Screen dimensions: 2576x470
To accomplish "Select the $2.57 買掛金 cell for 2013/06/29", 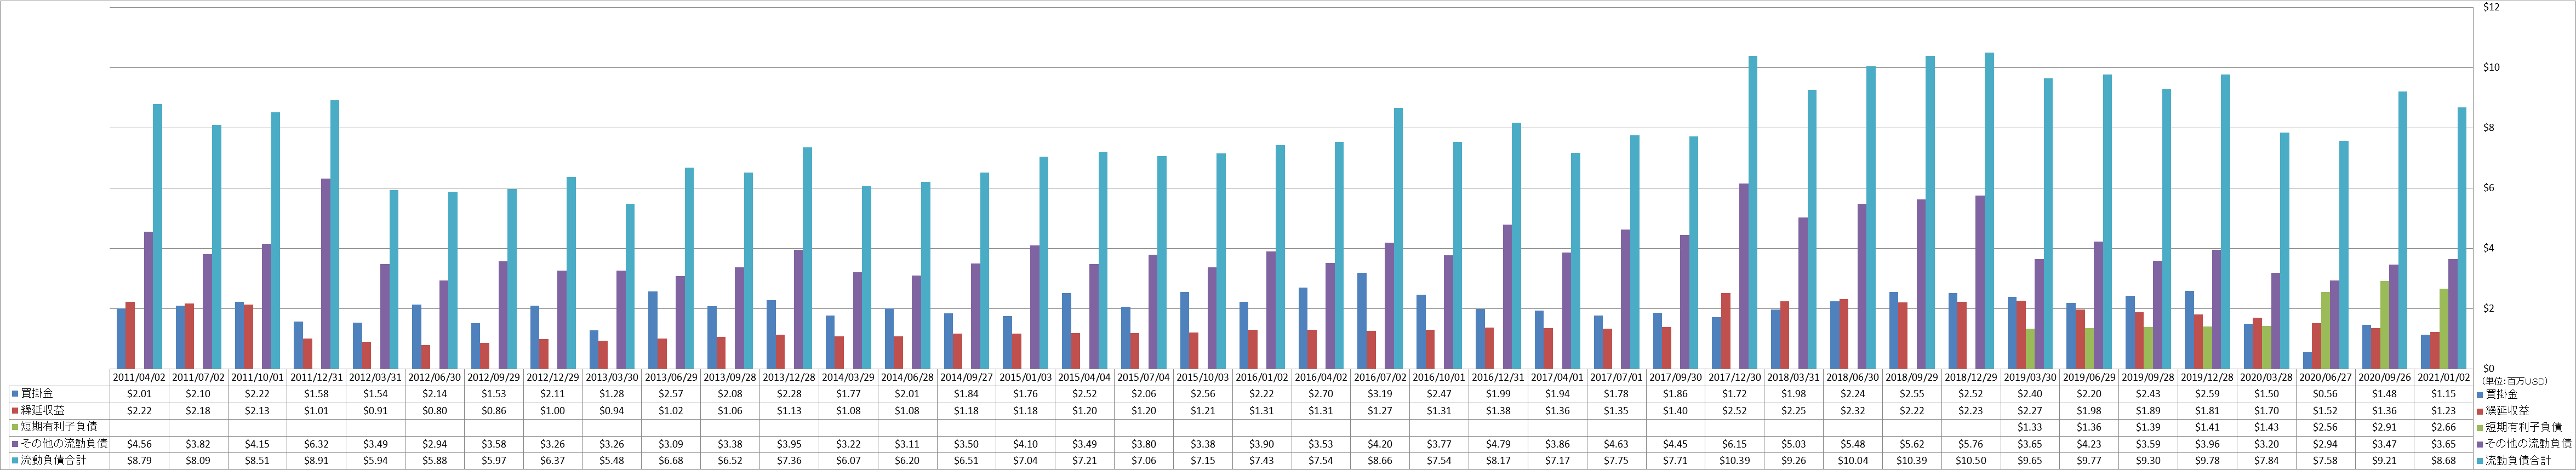I will [670, 394].
